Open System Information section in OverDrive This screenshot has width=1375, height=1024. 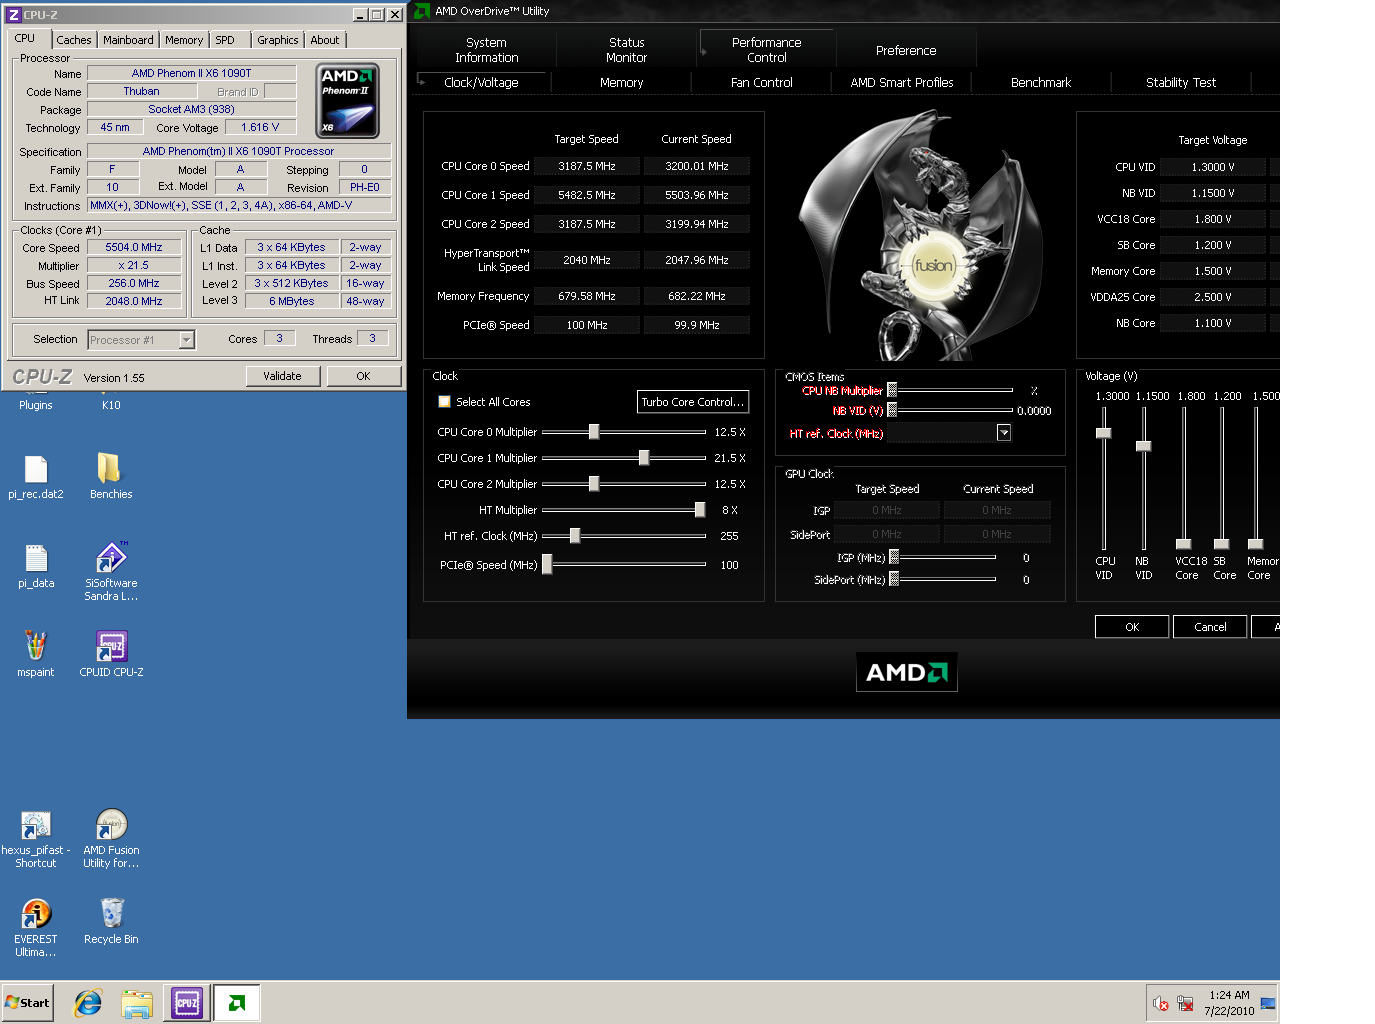[x=486, y=50]
